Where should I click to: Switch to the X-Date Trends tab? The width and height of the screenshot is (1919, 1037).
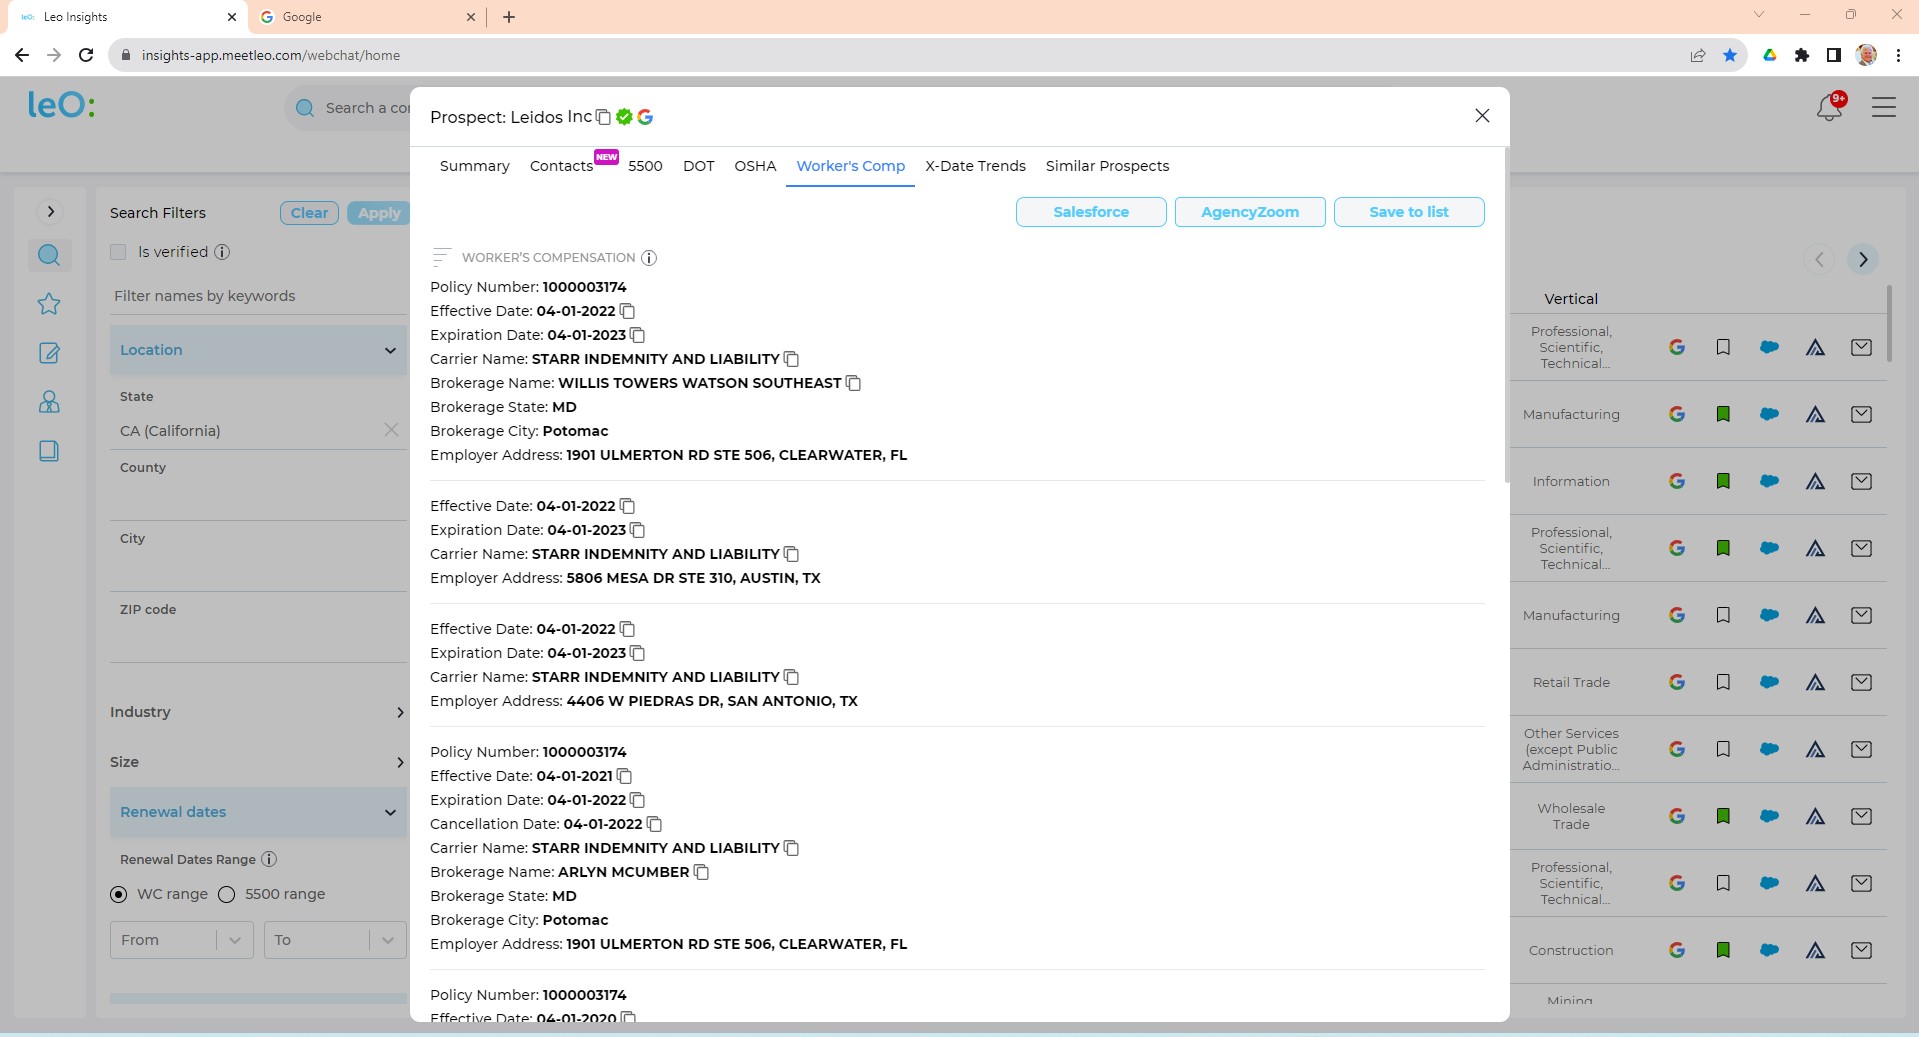[x=975, y=166]
